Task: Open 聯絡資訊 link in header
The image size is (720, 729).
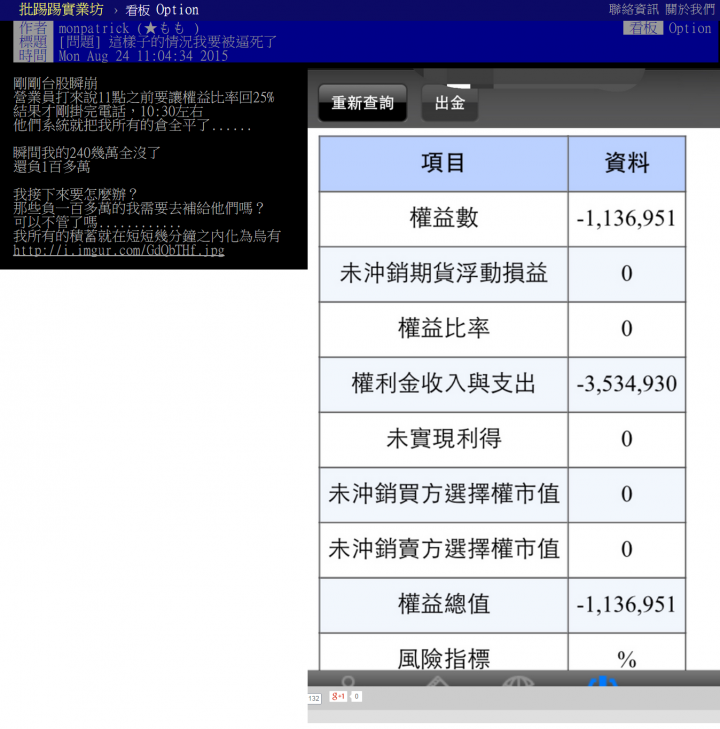Action: [634, 9]
